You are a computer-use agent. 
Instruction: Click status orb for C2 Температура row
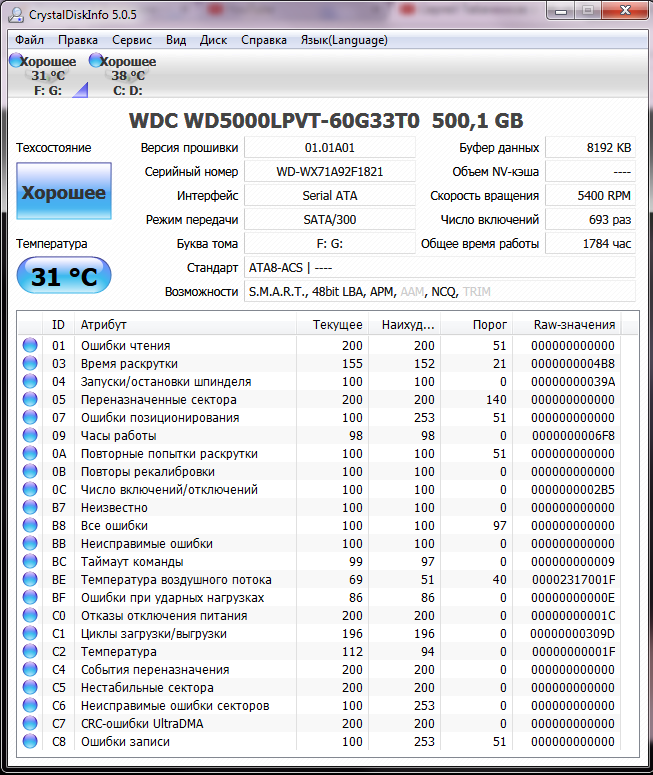coord(30,651)
